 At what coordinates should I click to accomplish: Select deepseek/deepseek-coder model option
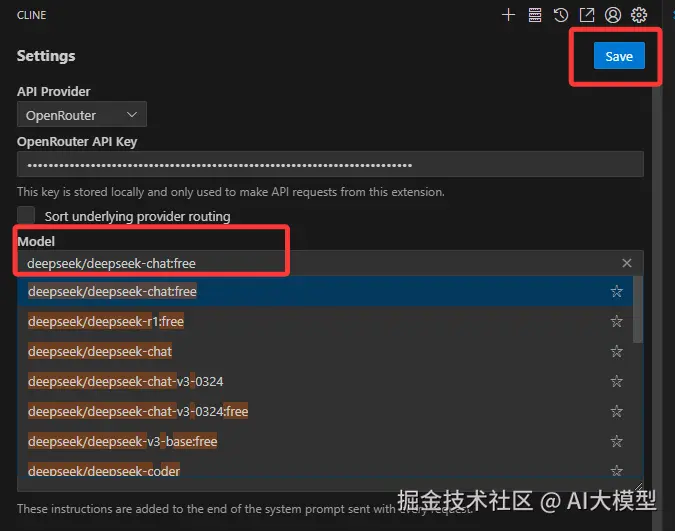(x=325, y=467)
